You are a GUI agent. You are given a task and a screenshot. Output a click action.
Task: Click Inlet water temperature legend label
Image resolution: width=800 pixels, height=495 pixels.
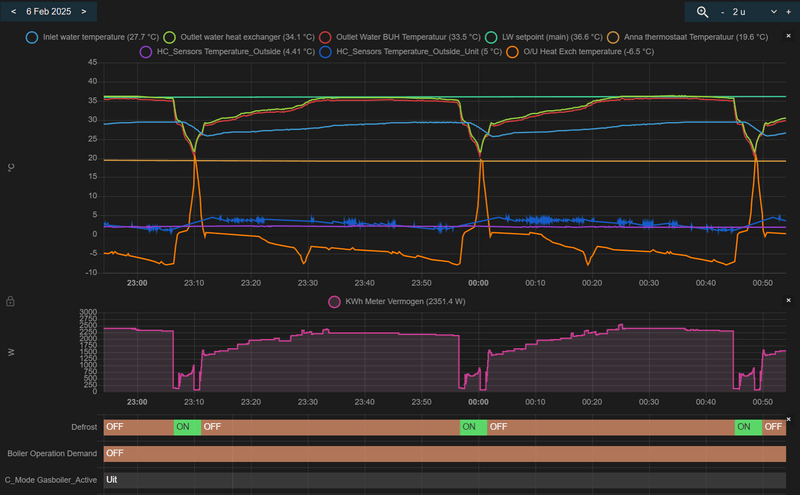click(101, 37)
